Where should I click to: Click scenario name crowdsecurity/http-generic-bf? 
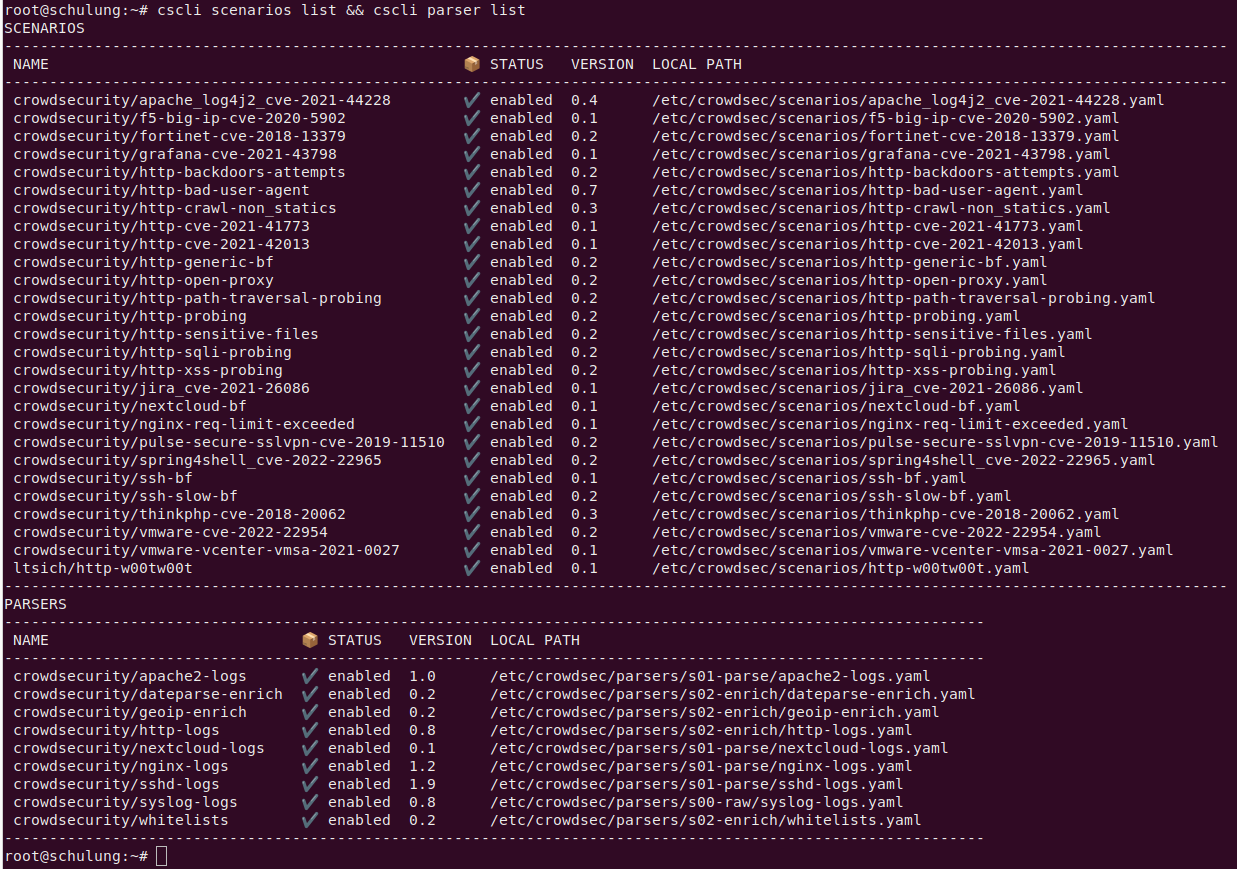coord(143,262)
